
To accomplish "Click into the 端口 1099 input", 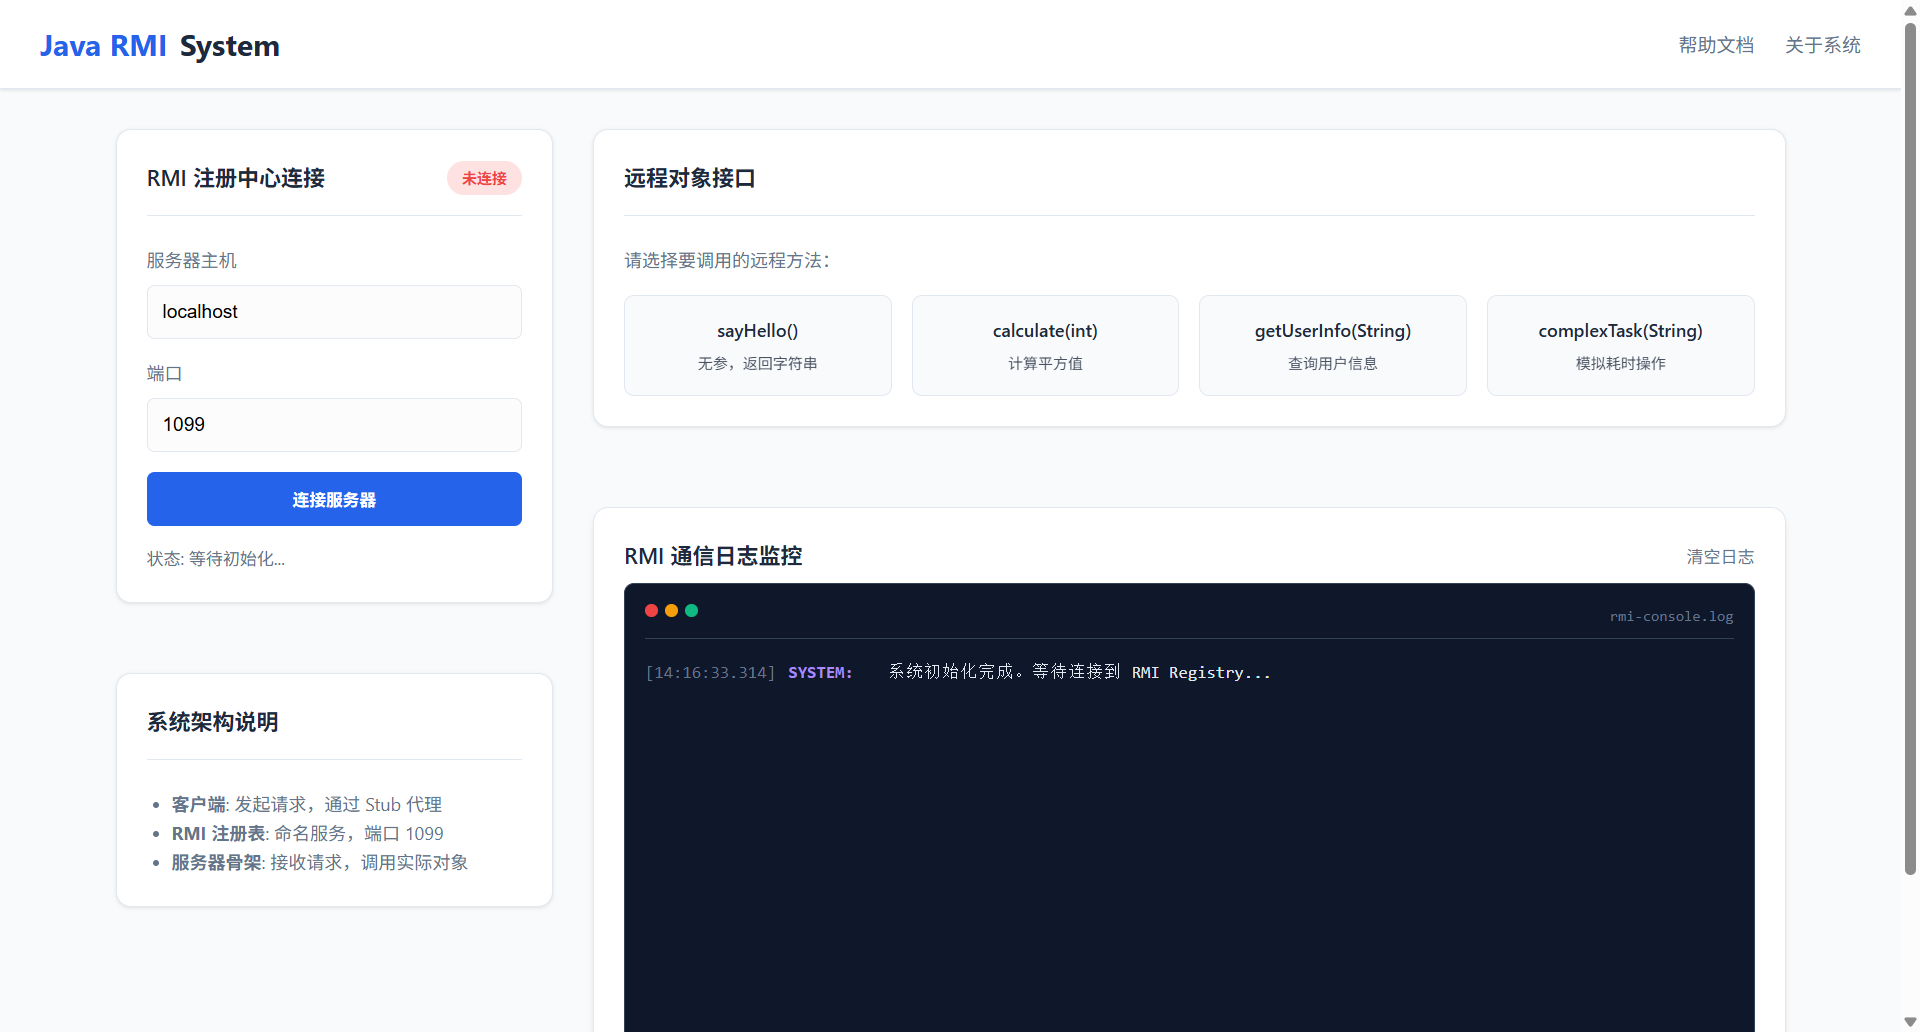I will 334,425.
